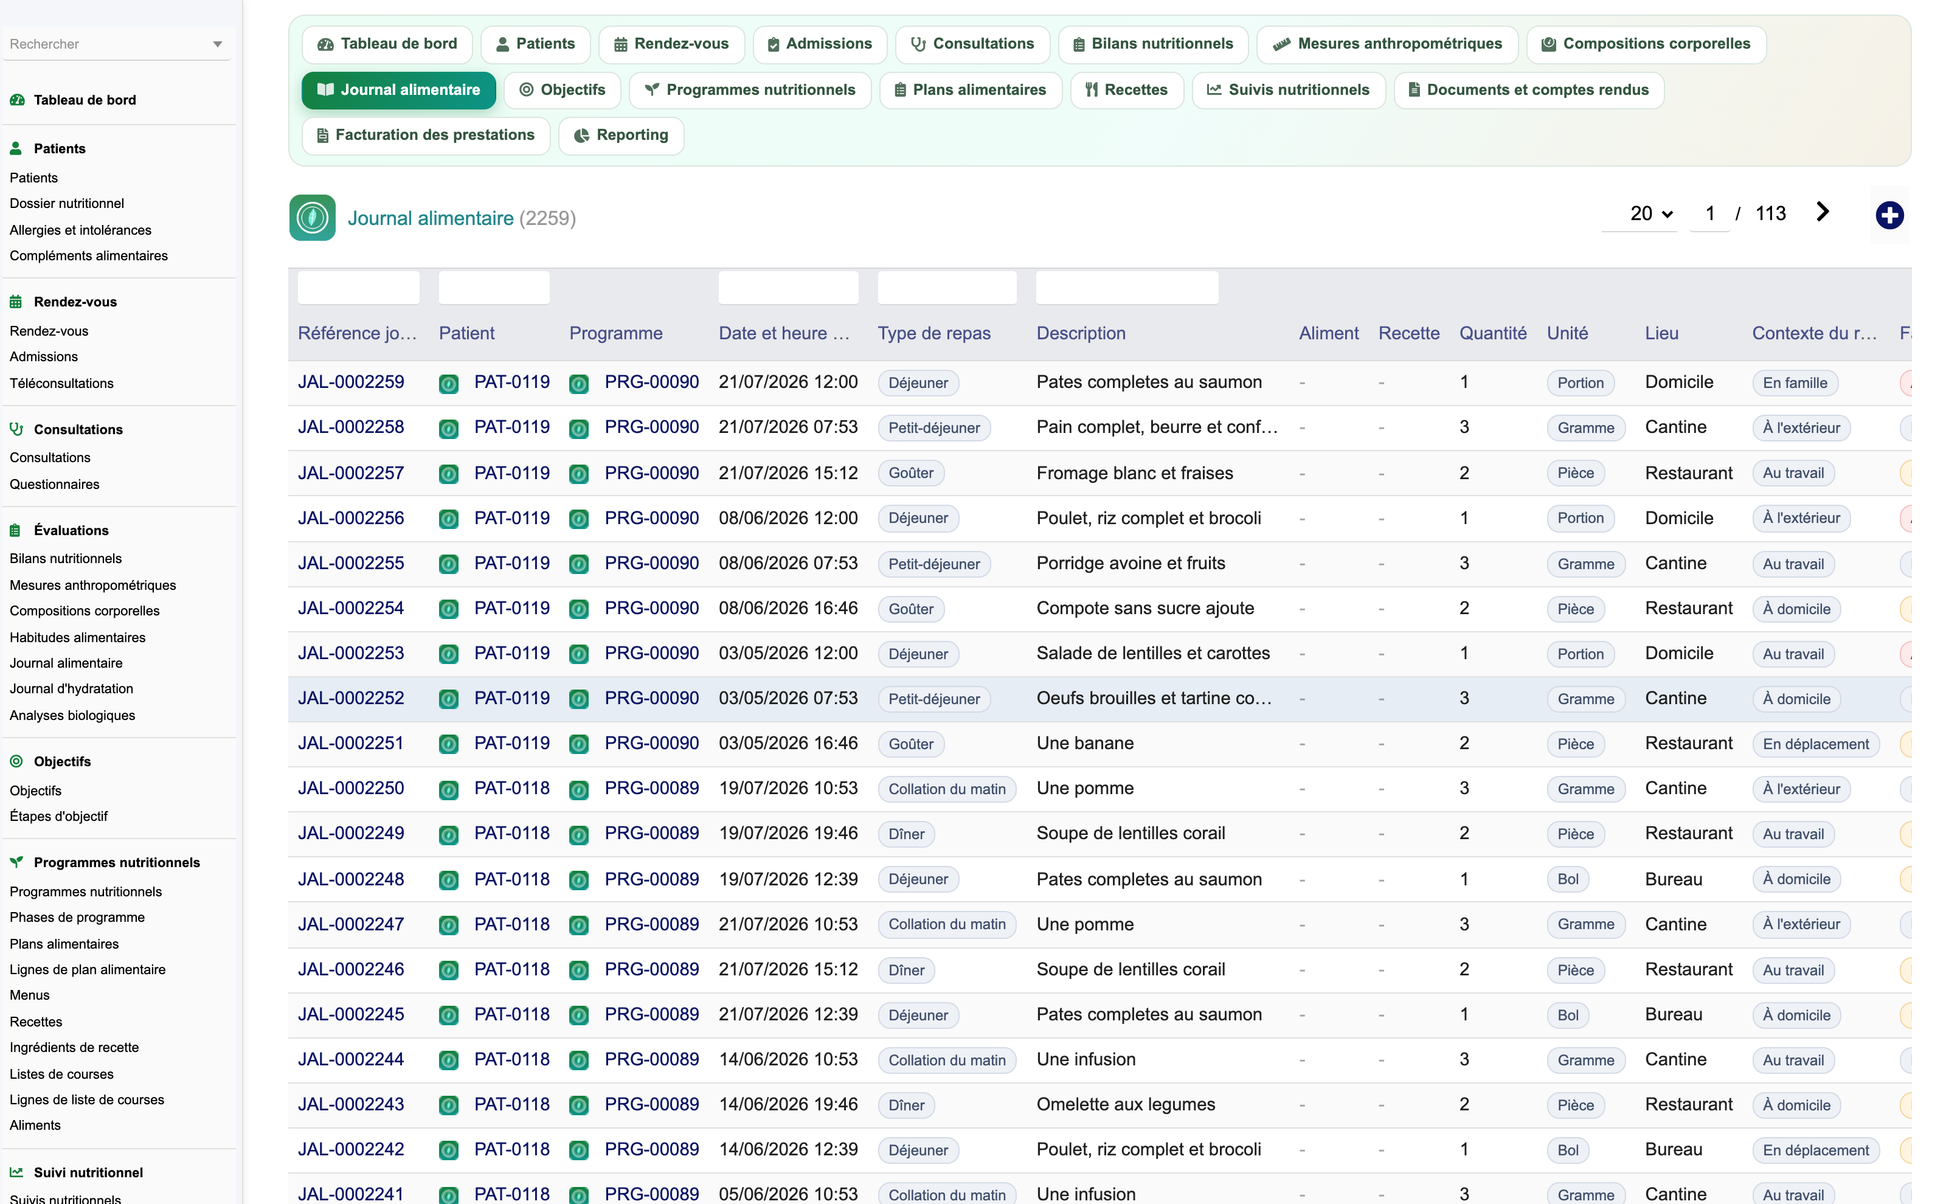Click the date cell 14/06/2026 10:53

click(x=788, y=1059)
